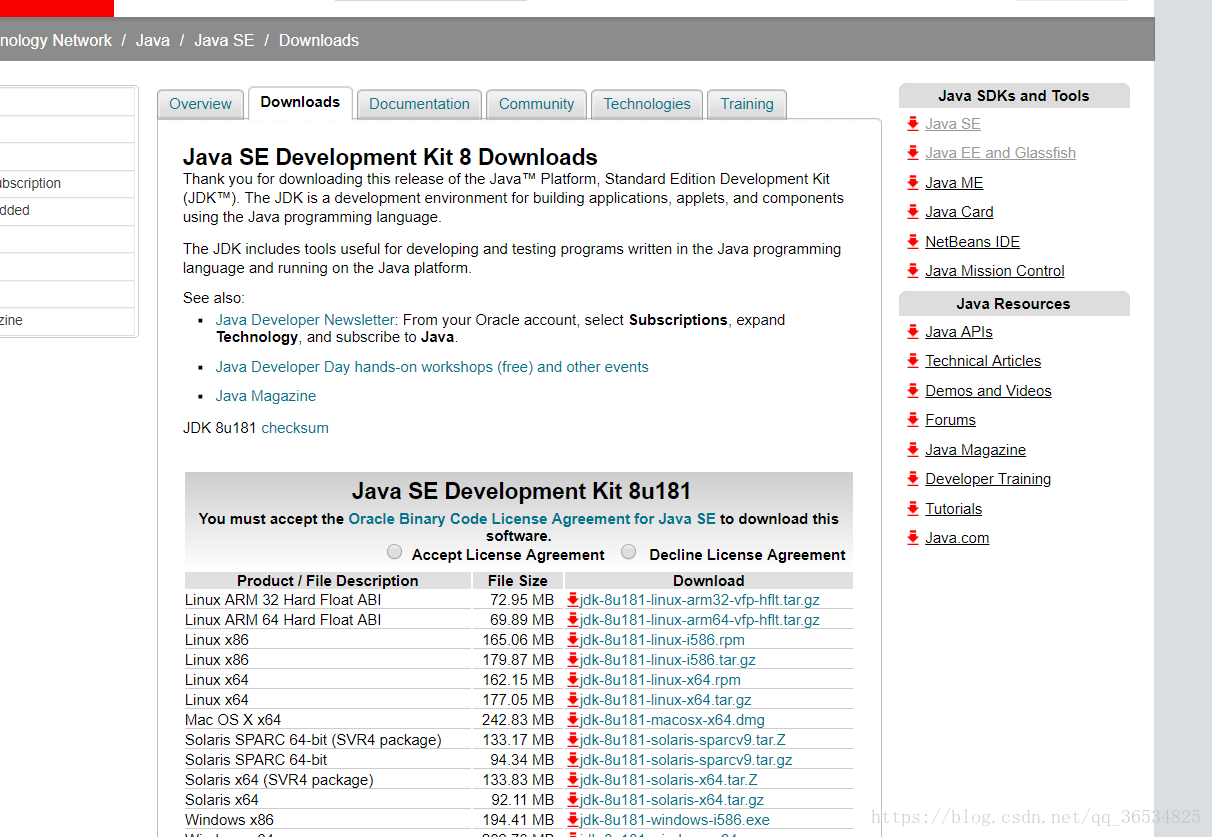Click red download arrow beside Java SE
The width and height of the screenshot is (1212, 837).
913,124
